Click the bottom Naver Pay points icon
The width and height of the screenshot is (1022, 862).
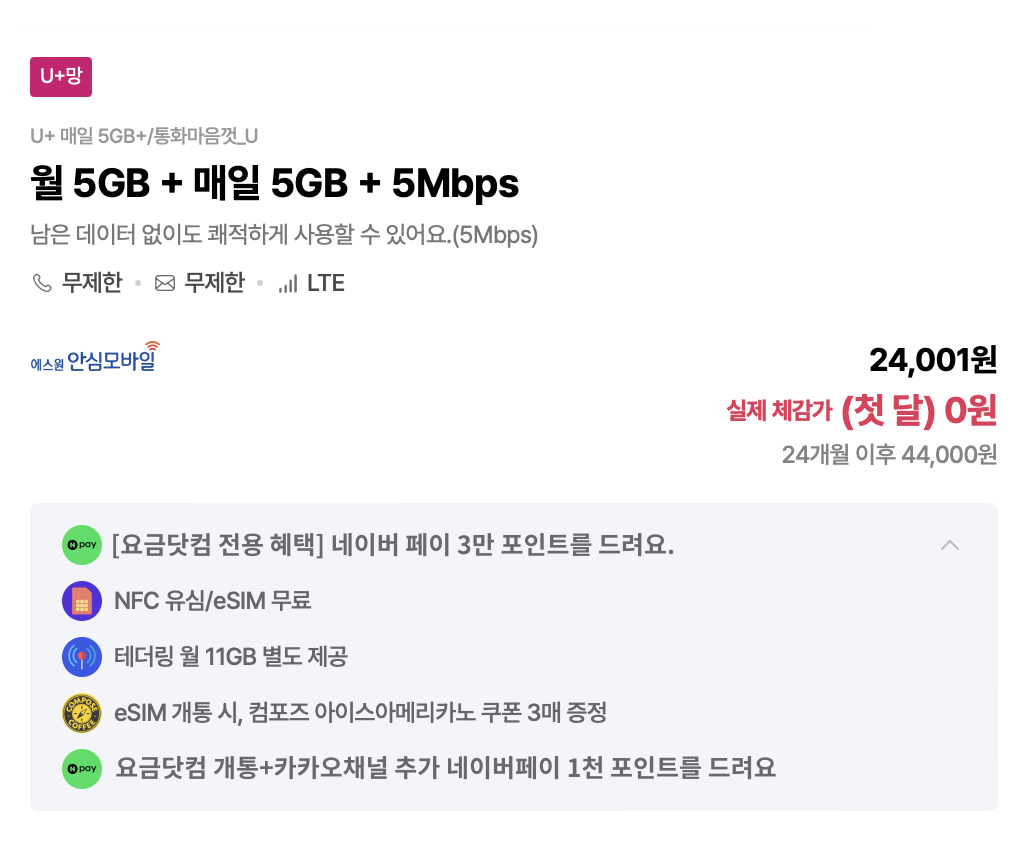pyautogui.click(x=81, y=769)
